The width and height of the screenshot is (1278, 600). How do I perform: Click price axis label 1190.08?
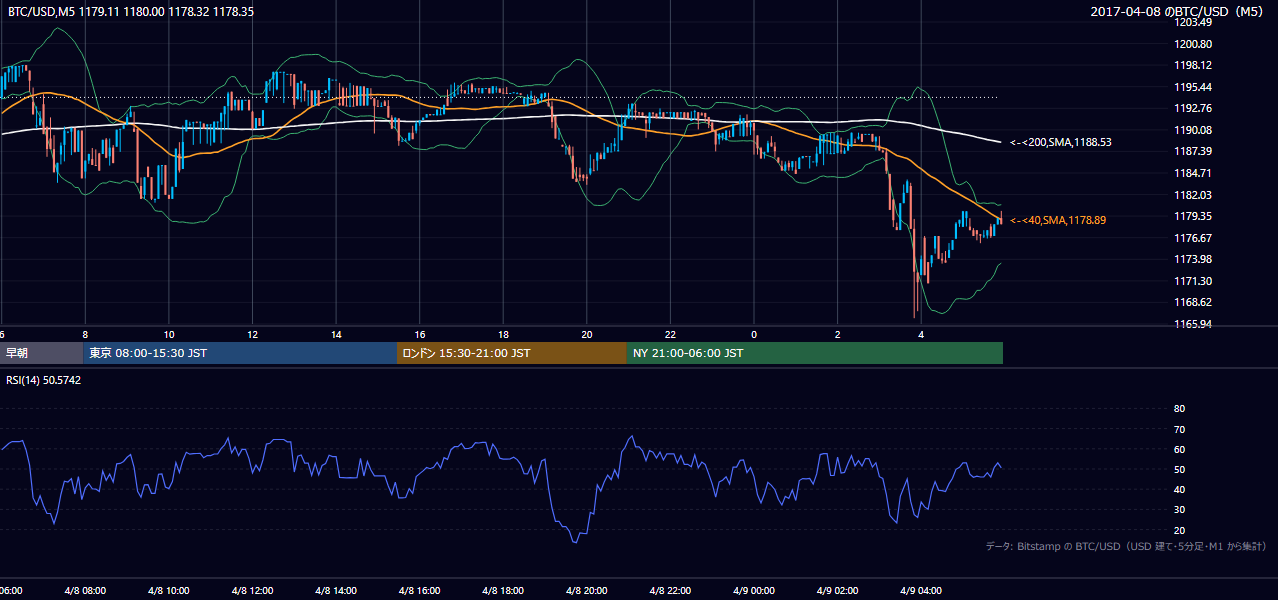1192,130
